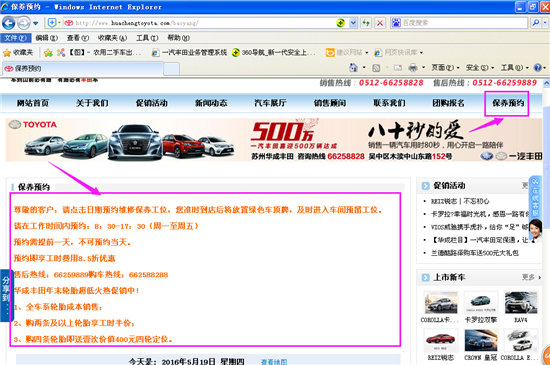Open 团购报名 navigation link
Viewport: 550px width, 365px height.
coord(448,103)
